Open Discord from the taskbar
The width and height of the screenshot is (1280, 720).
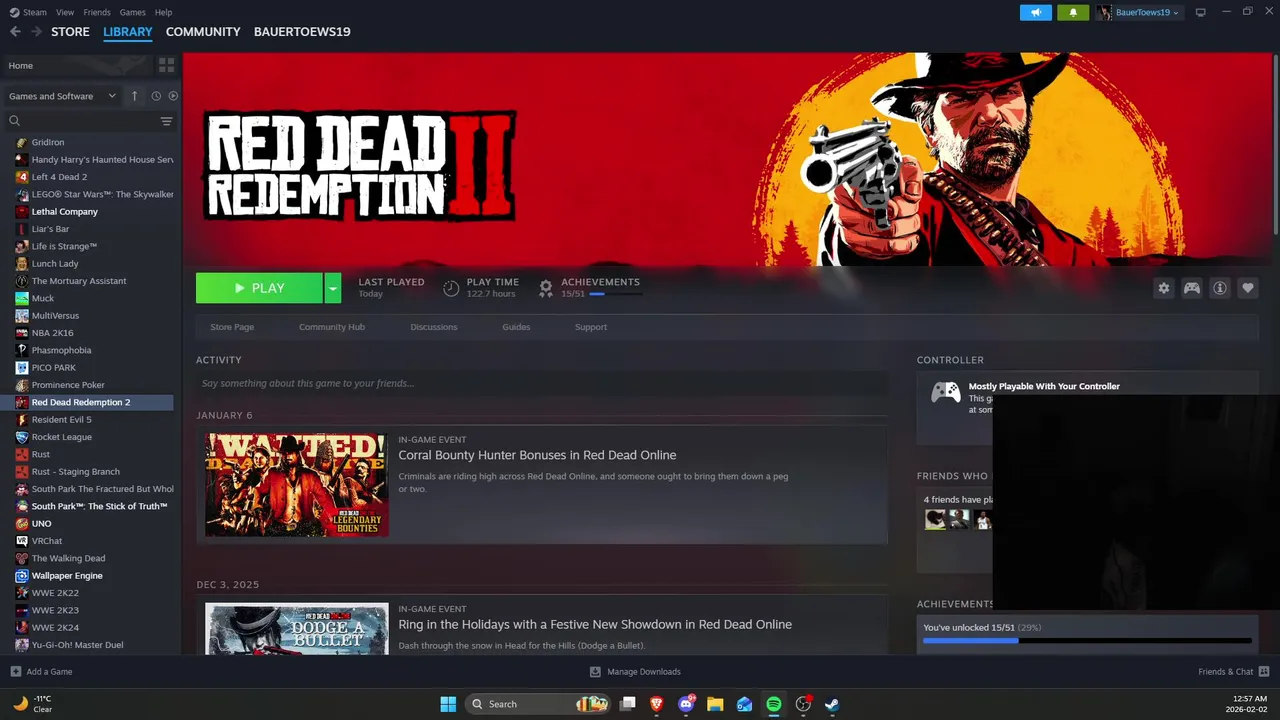click(686, 704)
